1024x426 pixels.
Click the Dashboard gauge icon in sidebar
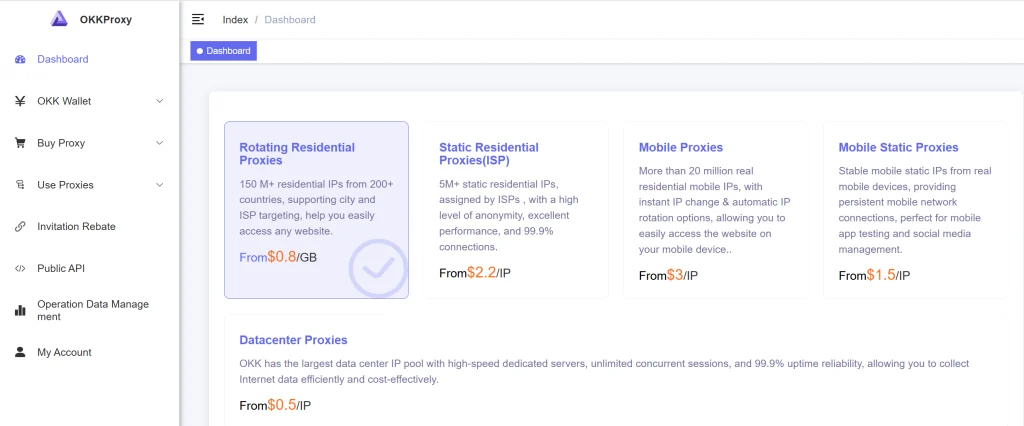click(x=20, y=59)
